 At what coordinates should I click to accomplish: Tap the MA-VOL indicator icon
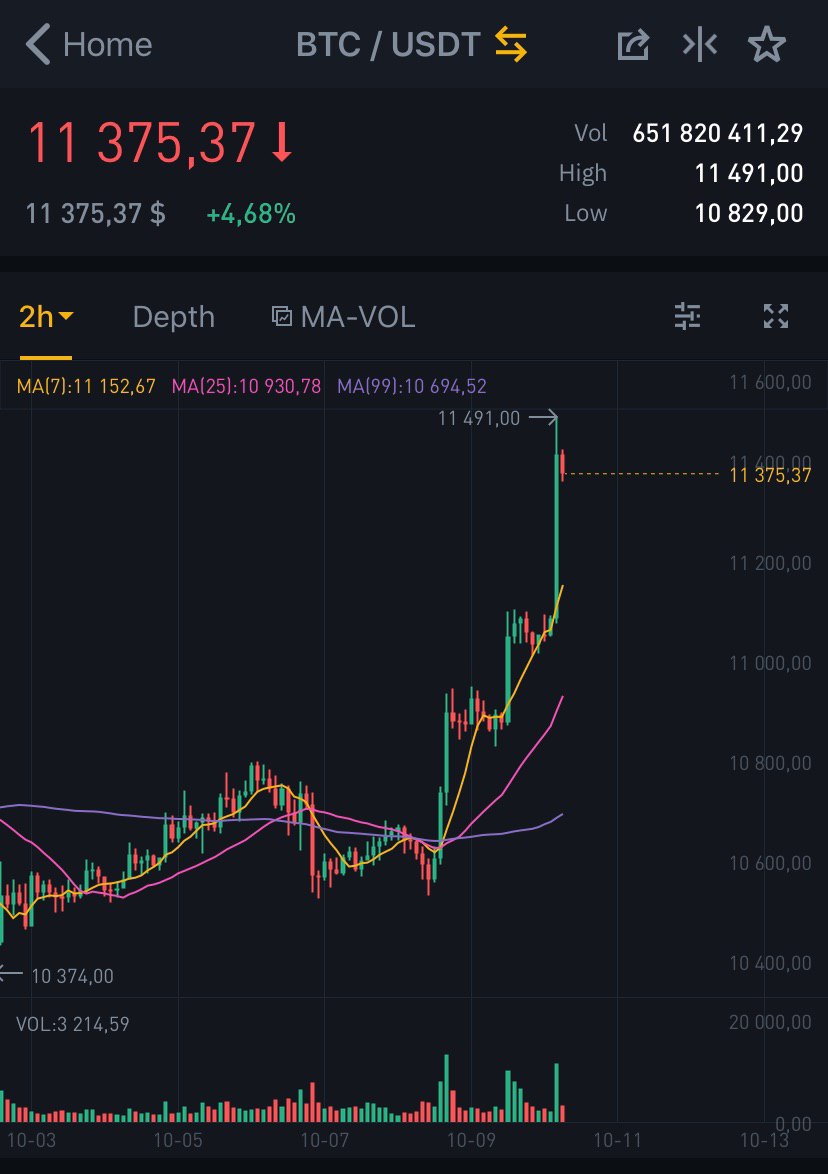point(282,317)
